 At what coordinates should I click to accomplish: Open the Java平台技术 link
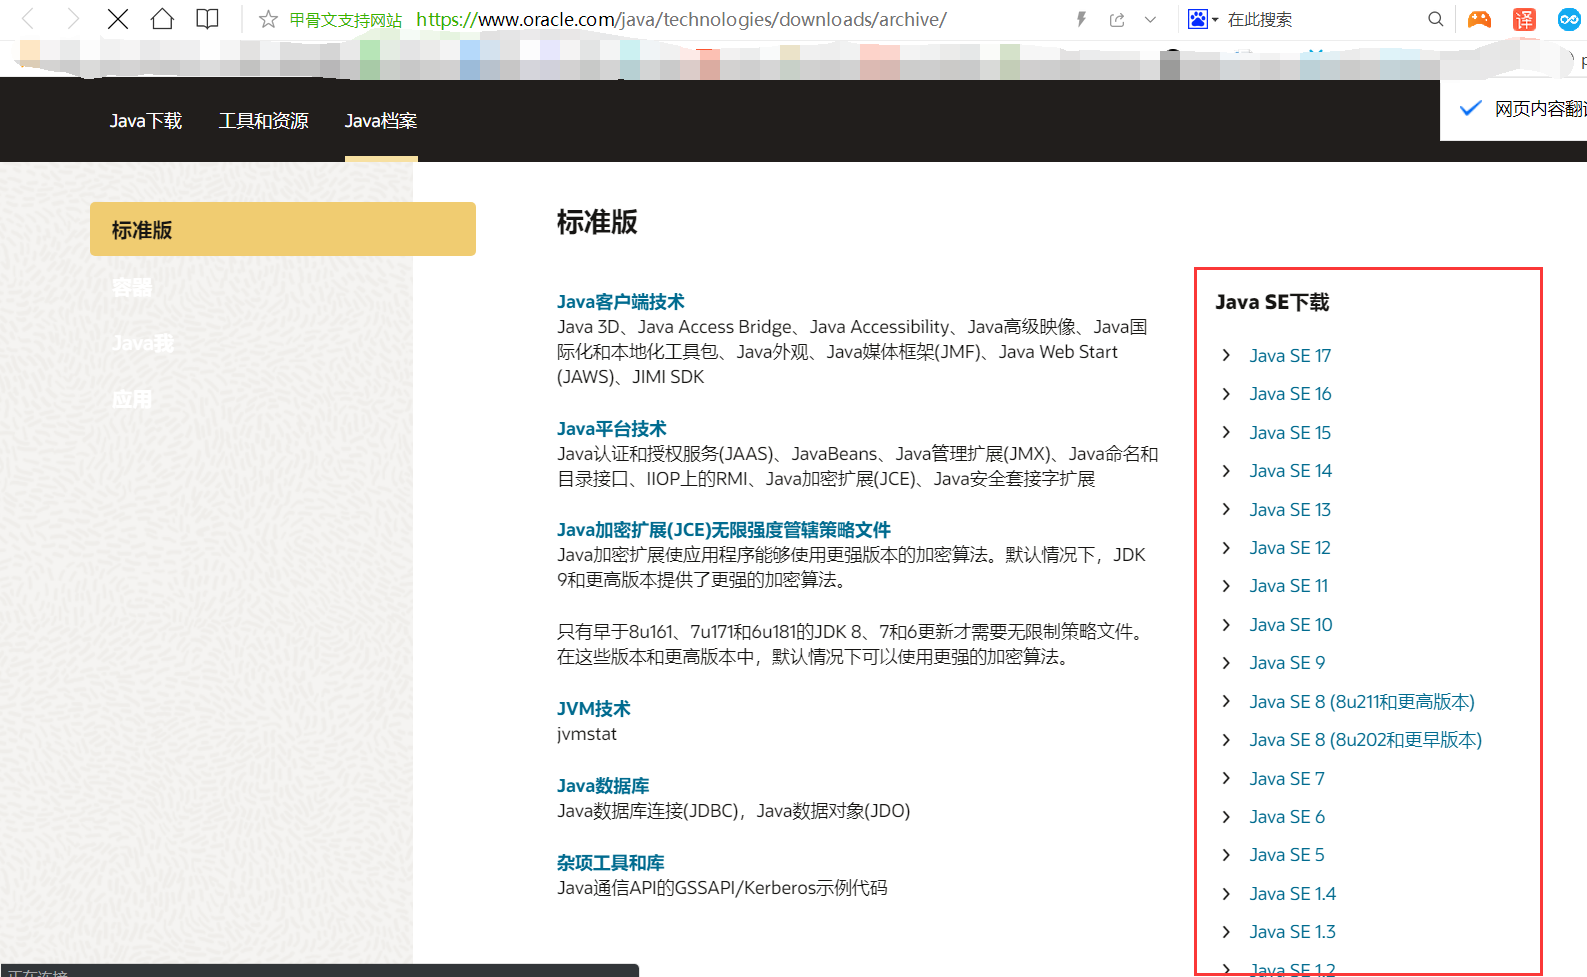611,429
